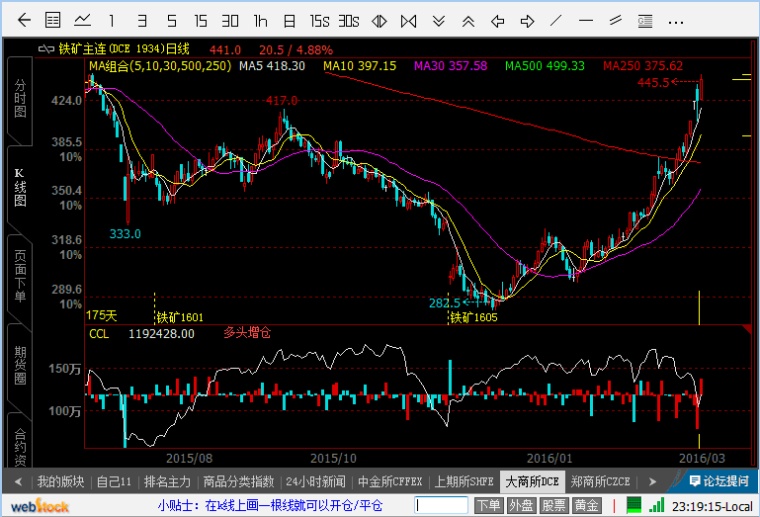Click the compress chart horizontally icon
Viewport: 760px width, 517px height.
coord(379,20)
